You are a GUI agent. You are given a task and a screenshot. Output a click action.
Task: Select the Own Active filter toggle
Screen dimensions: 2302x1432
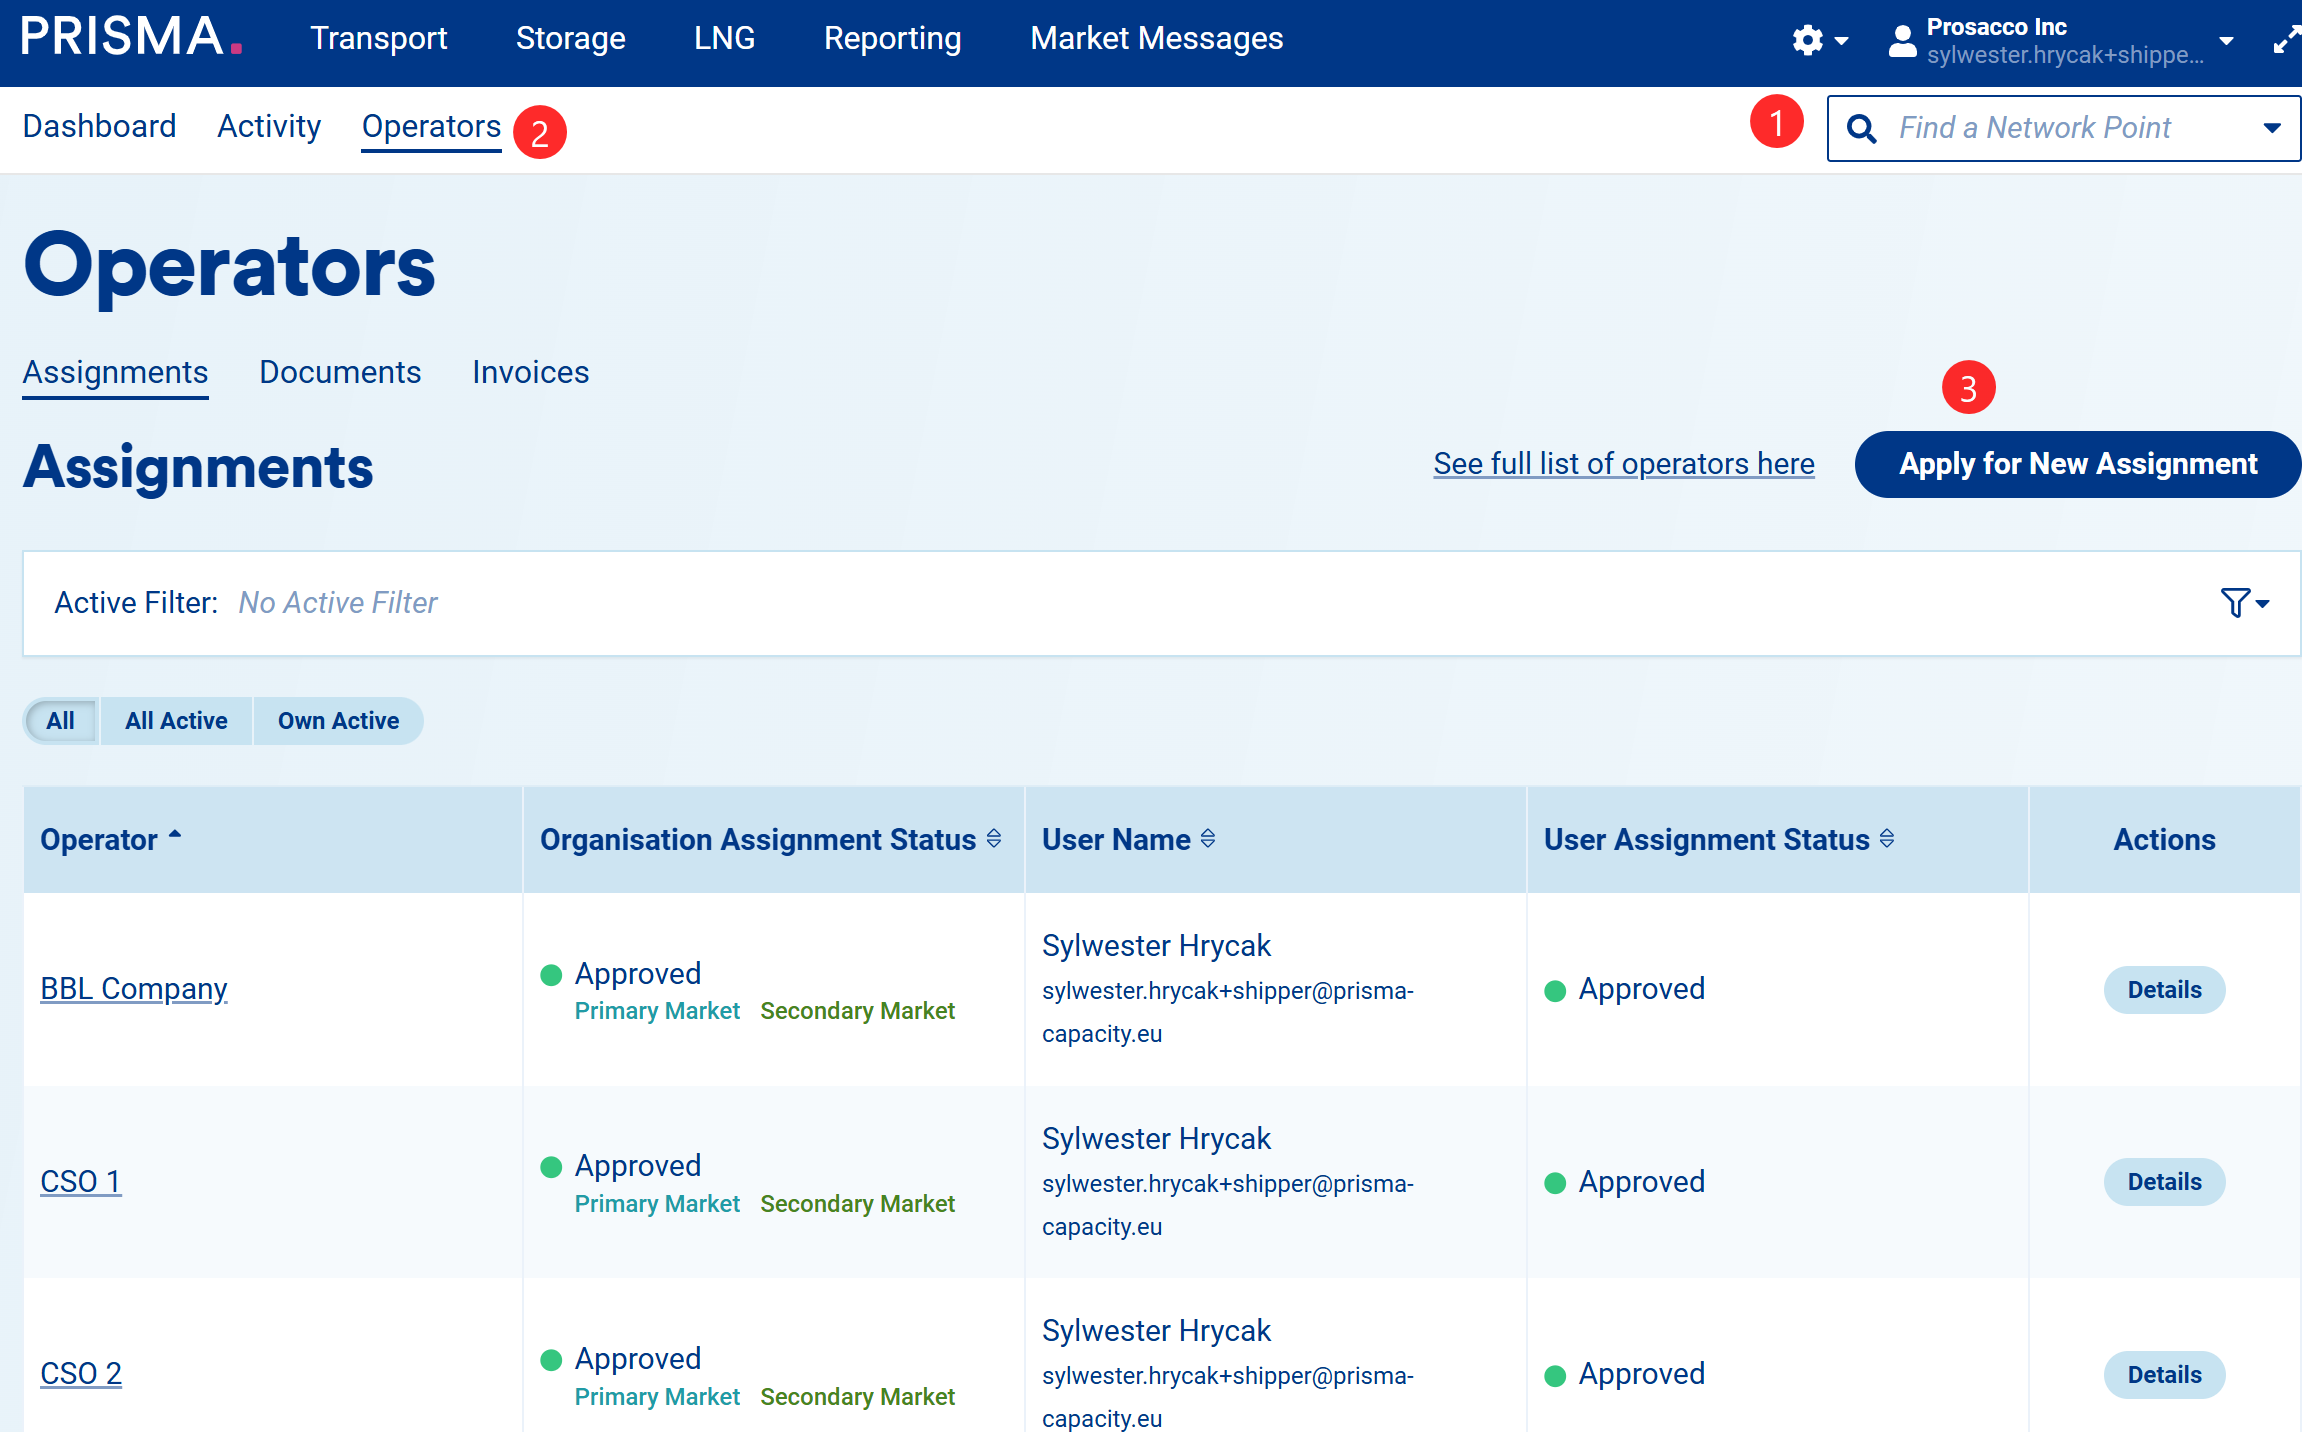coord(338,721)
